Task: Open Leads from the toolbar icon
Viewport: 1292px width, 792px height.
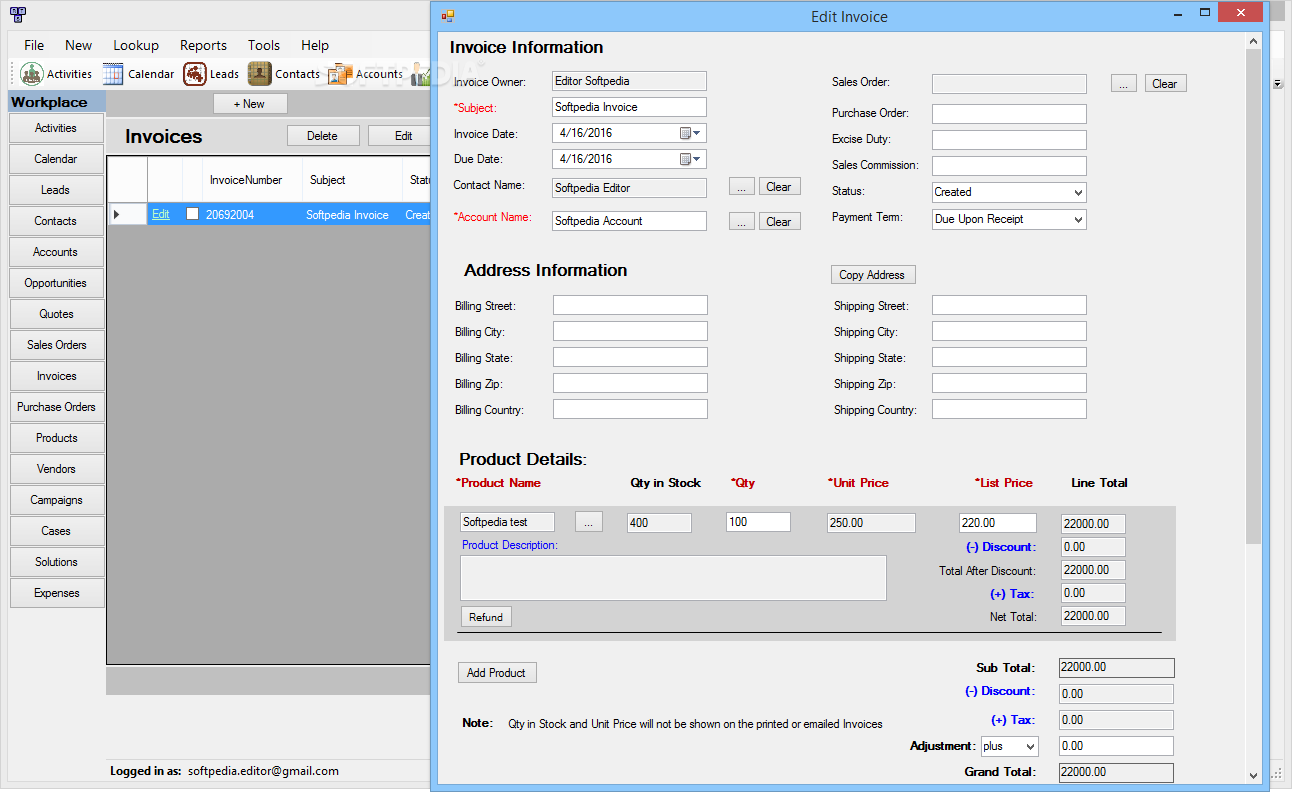Action: (195, 74)
